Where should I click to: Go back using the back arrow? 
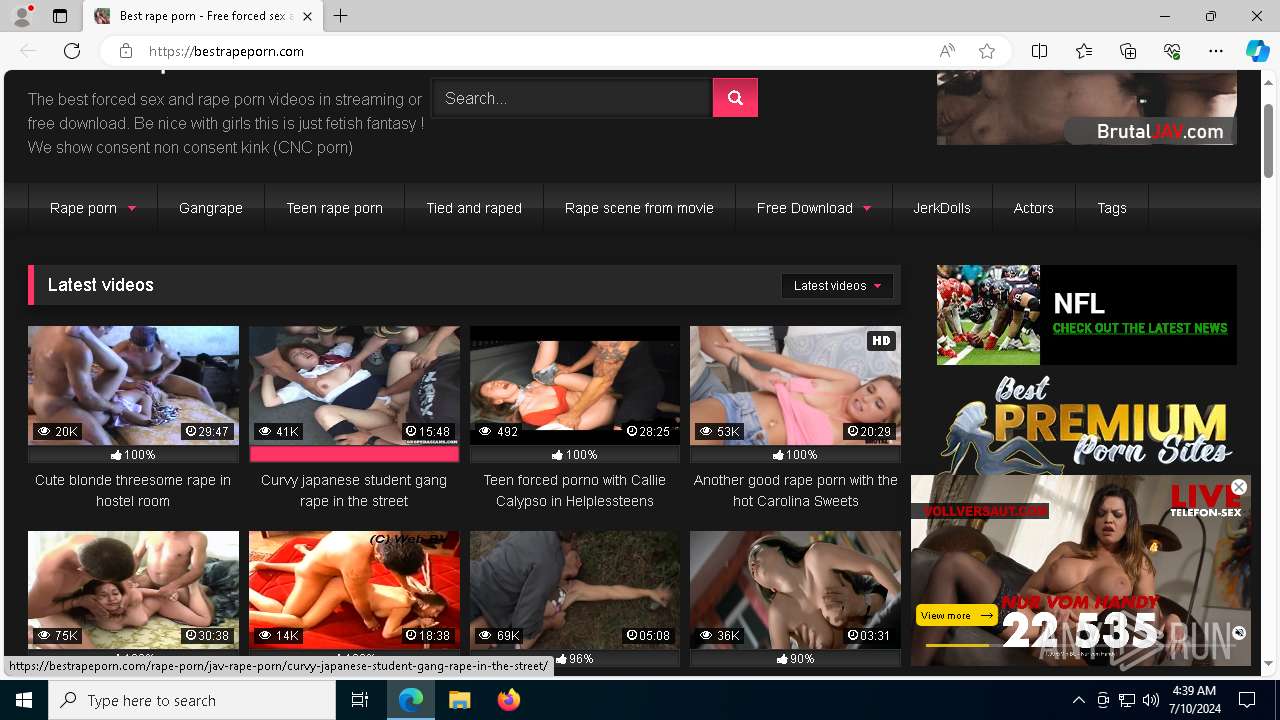click(x=28, y=51)
